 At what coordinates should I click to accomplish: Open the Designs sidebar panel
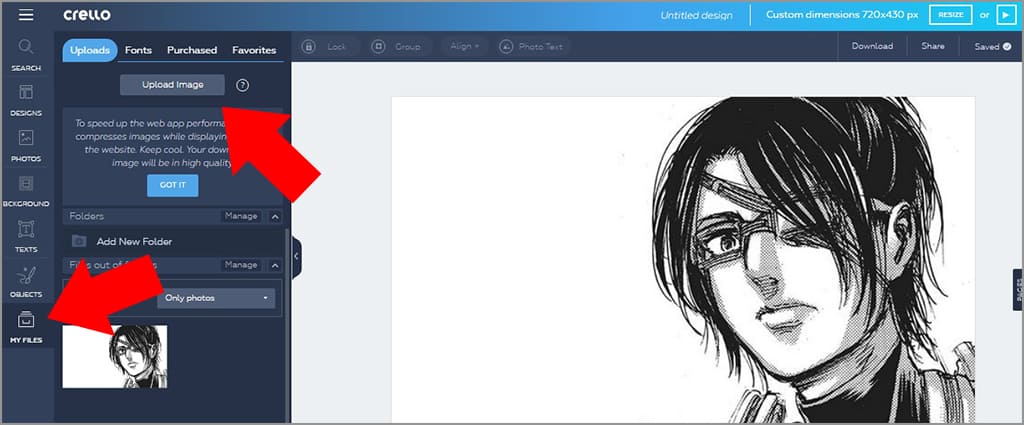tap(26, 100)
